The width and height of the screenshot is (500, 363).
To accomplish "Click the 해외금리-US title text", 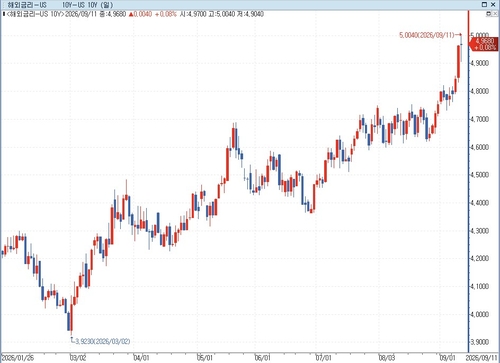I will [x=27, y=5].
